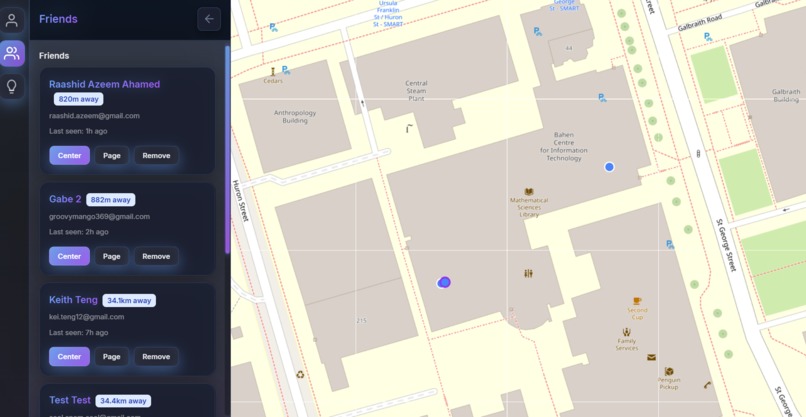Click the 820m away distance badge

click(79, 99)
